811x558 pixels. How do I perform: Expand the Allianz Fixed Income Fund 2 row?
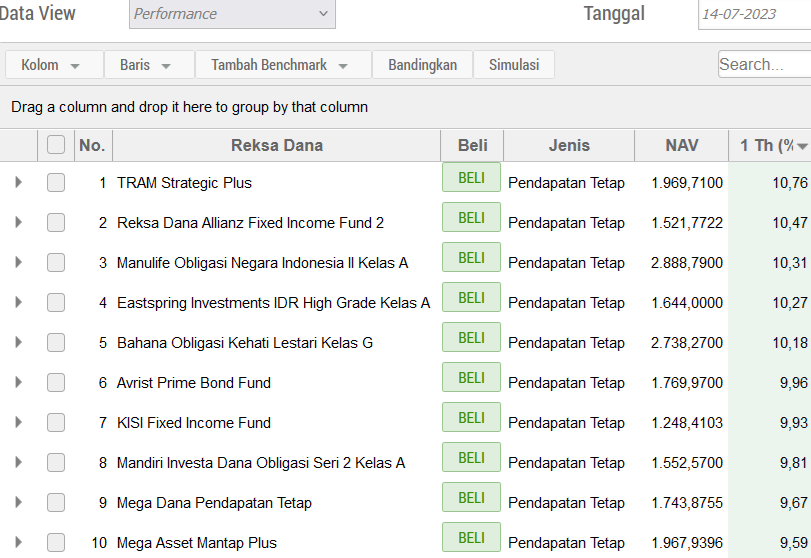(x=18, y=222)
